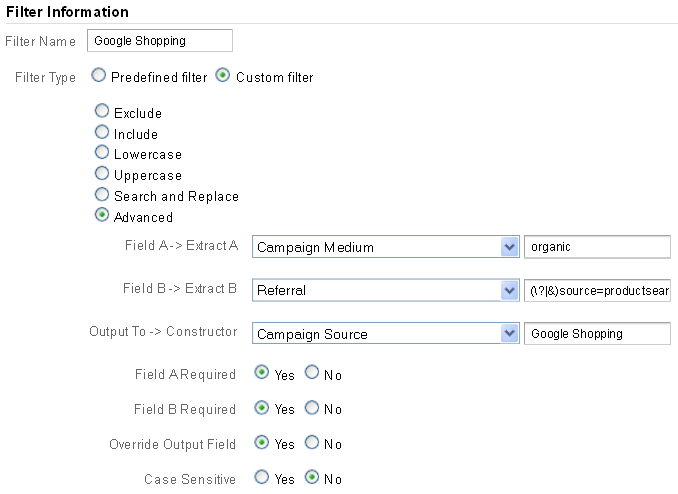Set Override Output Field to No

point(311,443)
